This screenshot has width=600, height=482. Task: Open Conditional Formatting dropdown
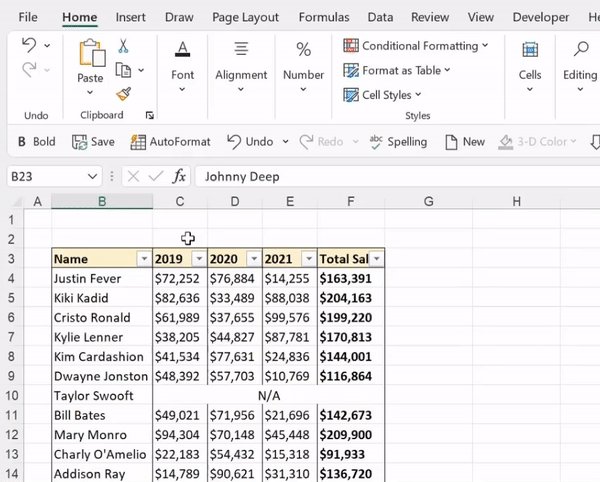pyautogui.click(x=416, y=46)
